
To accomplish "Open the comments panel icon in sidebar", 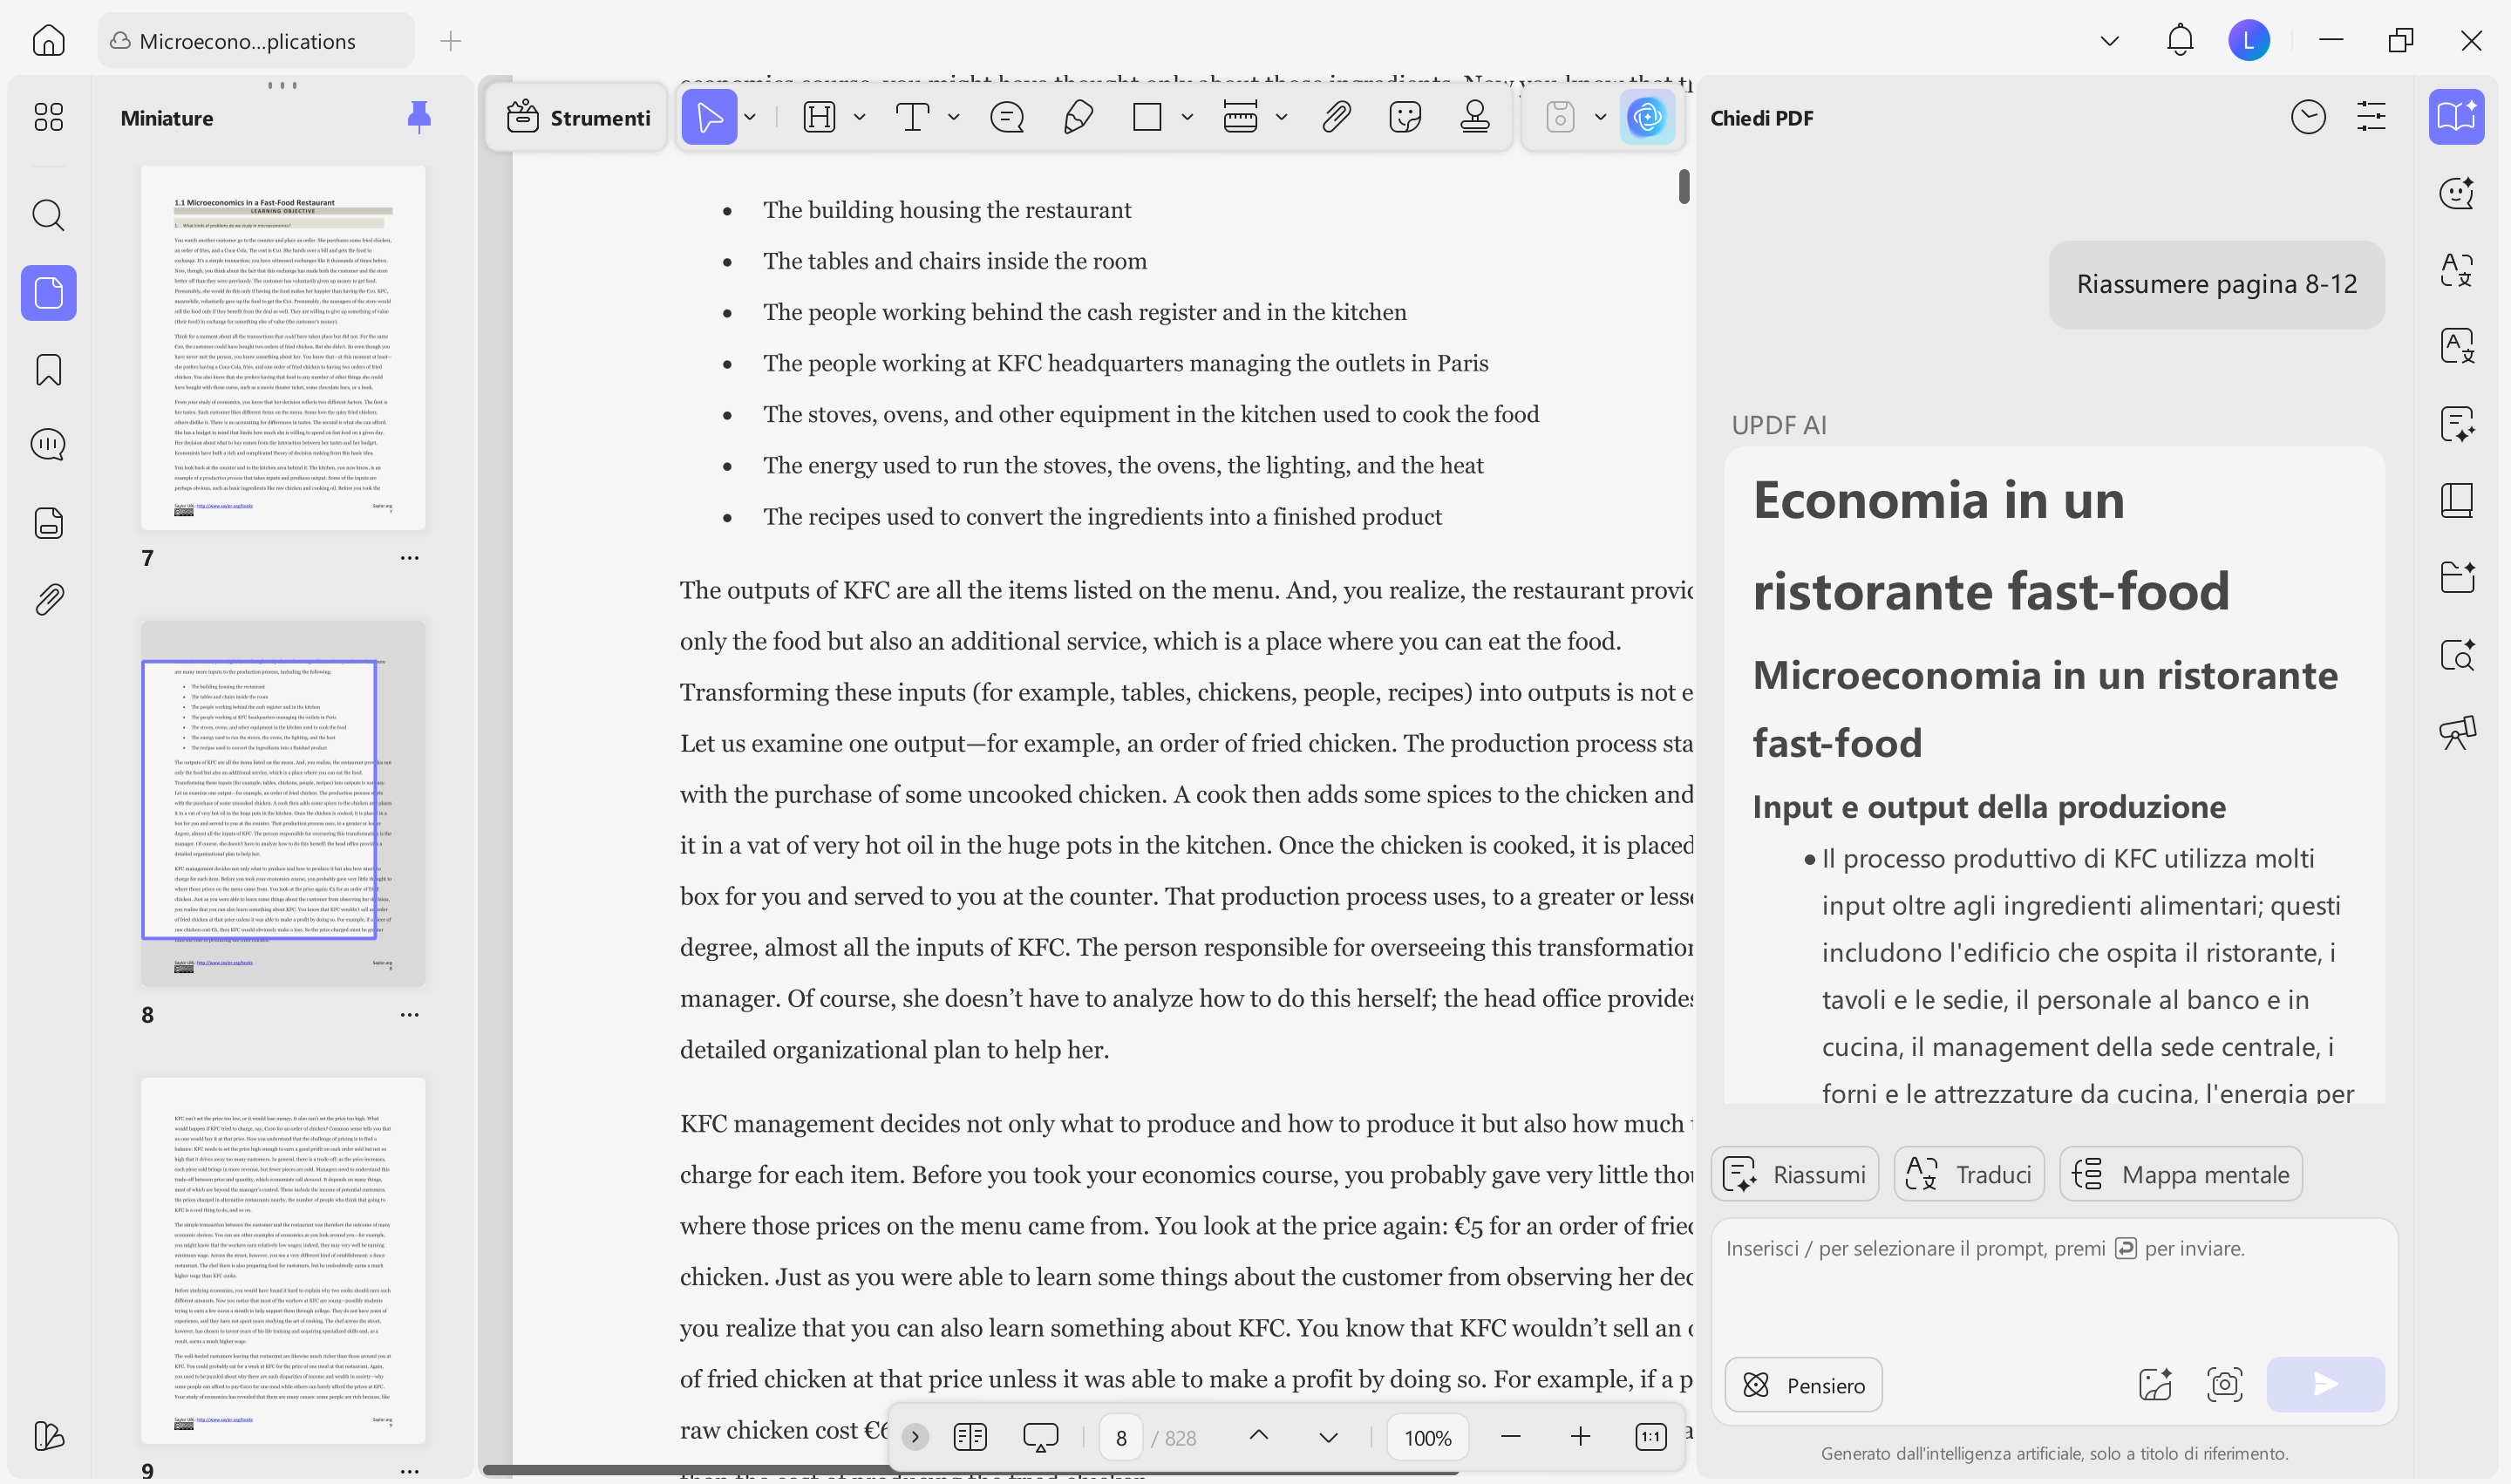I will click(x=48, y=445).
